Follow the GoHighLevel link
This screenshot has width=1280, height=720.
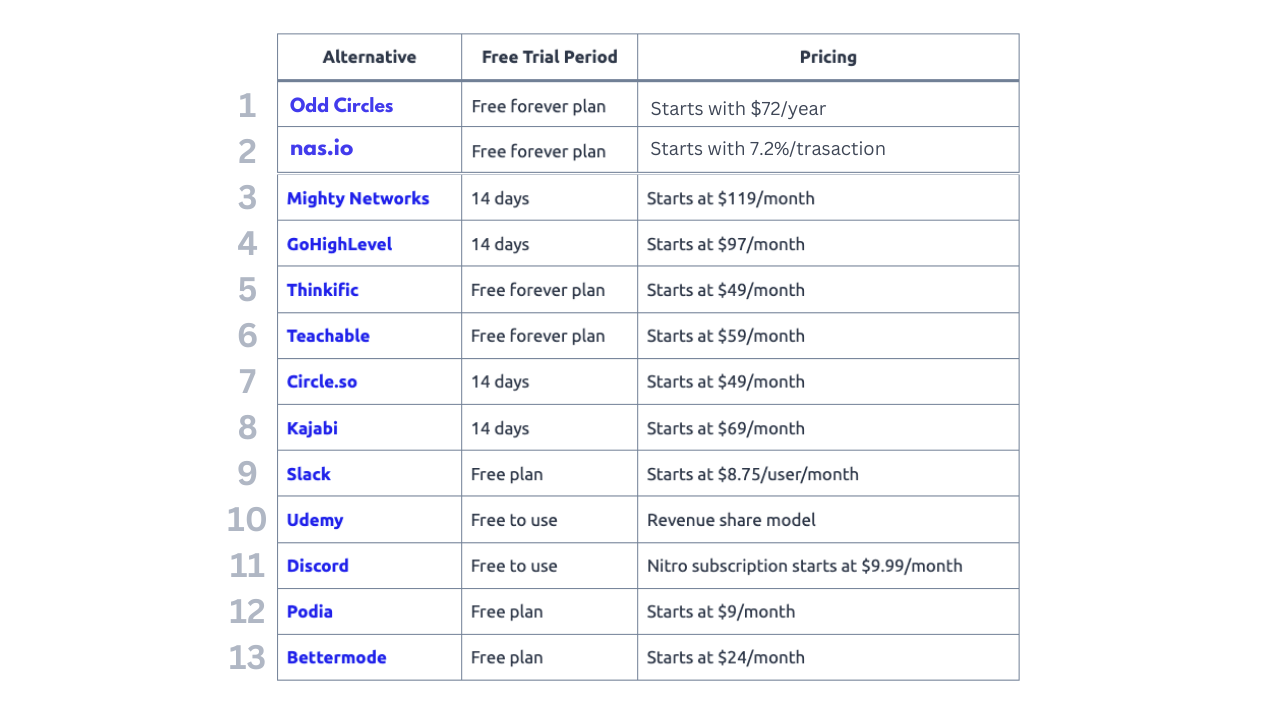(x=339, y=244)
